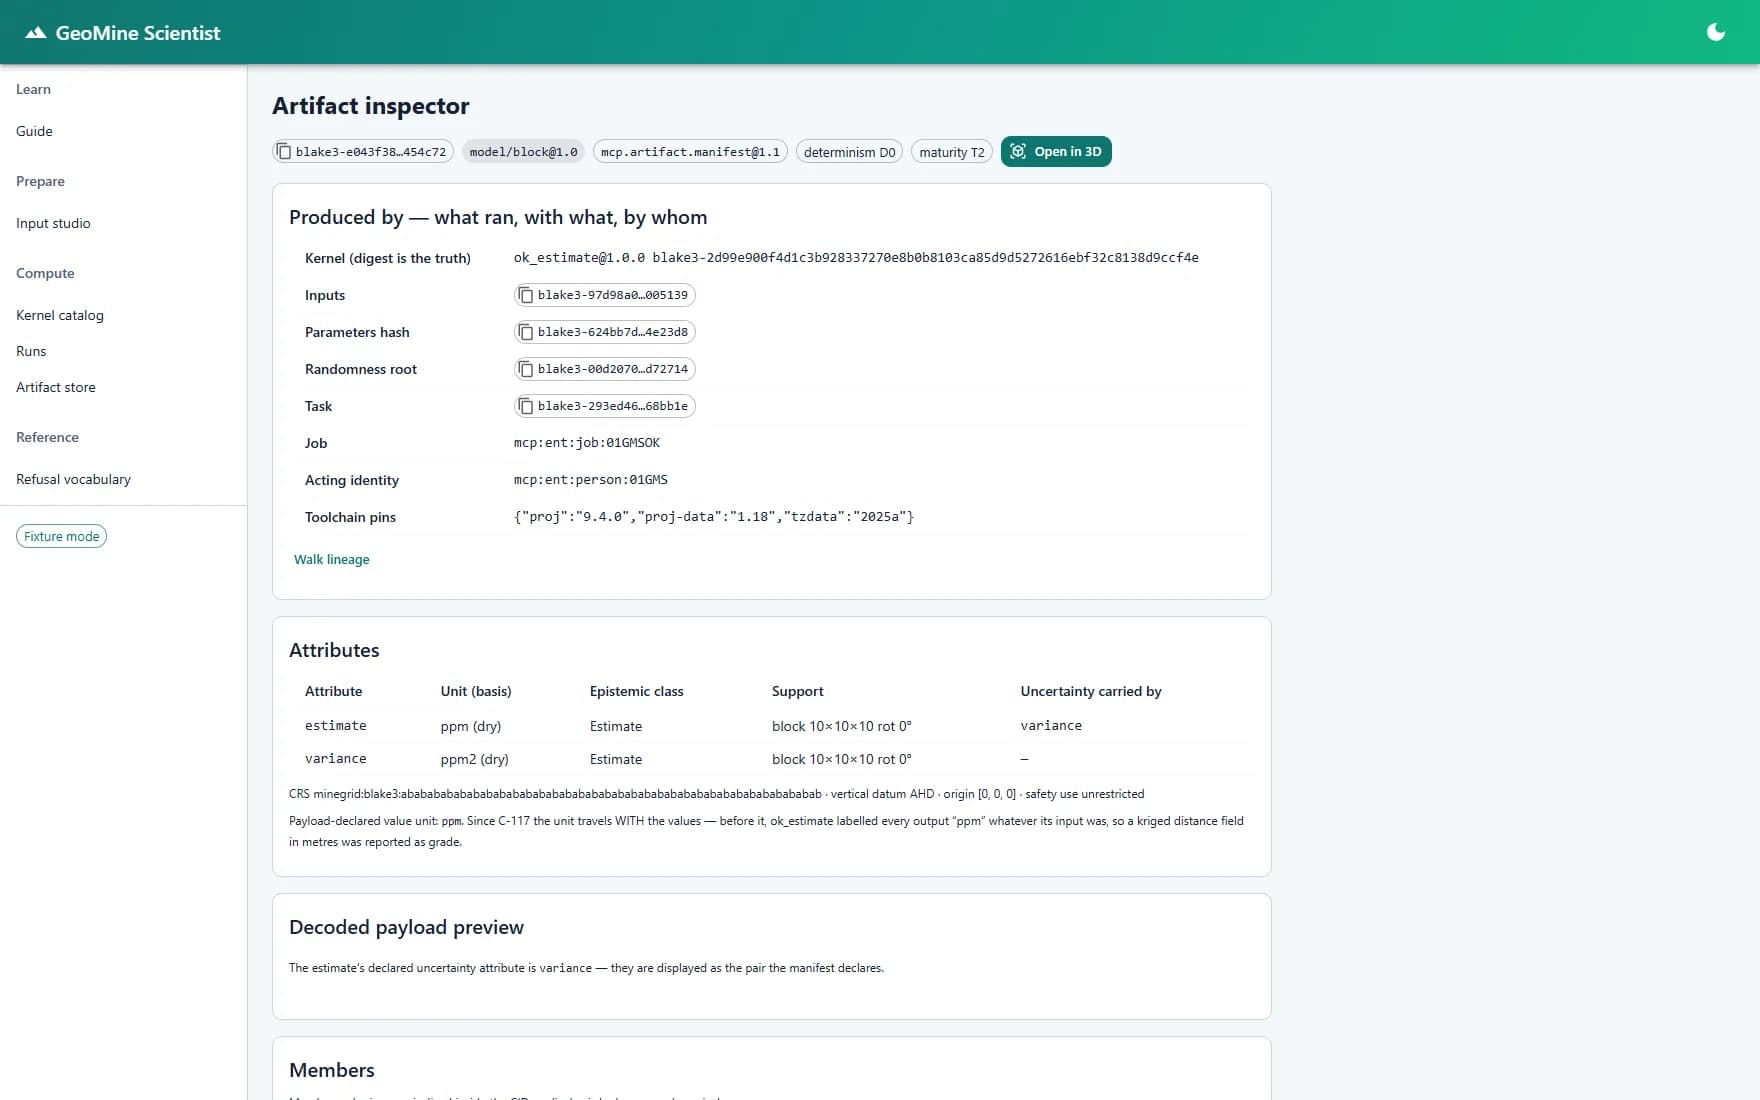Viewport: 1760px width, 1100px height.
Task: Click the GeoMine Scientist mountain logo
Action: point(36,33)
